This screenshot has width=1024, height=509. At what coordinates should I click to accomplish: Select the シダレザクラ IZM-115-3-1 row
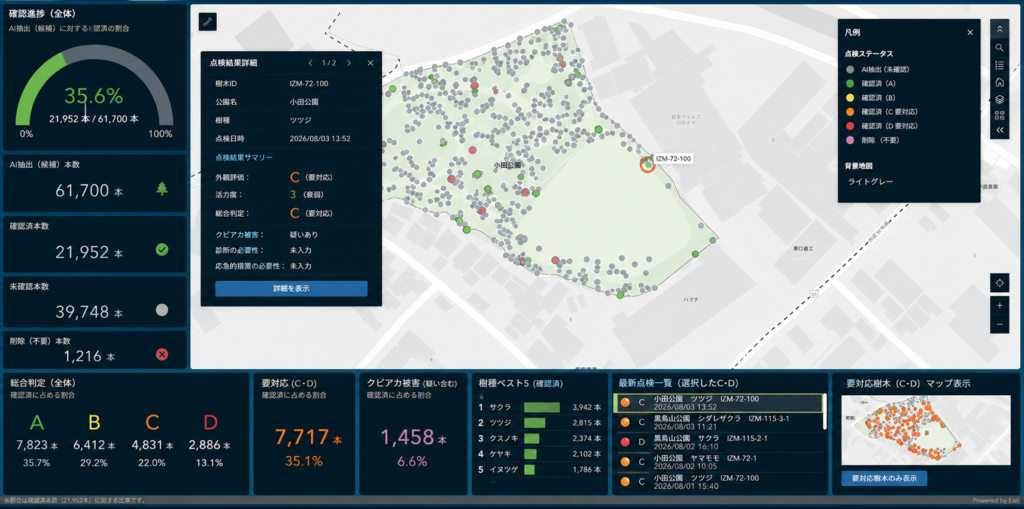pyautogui.click(x=719, y=421)
